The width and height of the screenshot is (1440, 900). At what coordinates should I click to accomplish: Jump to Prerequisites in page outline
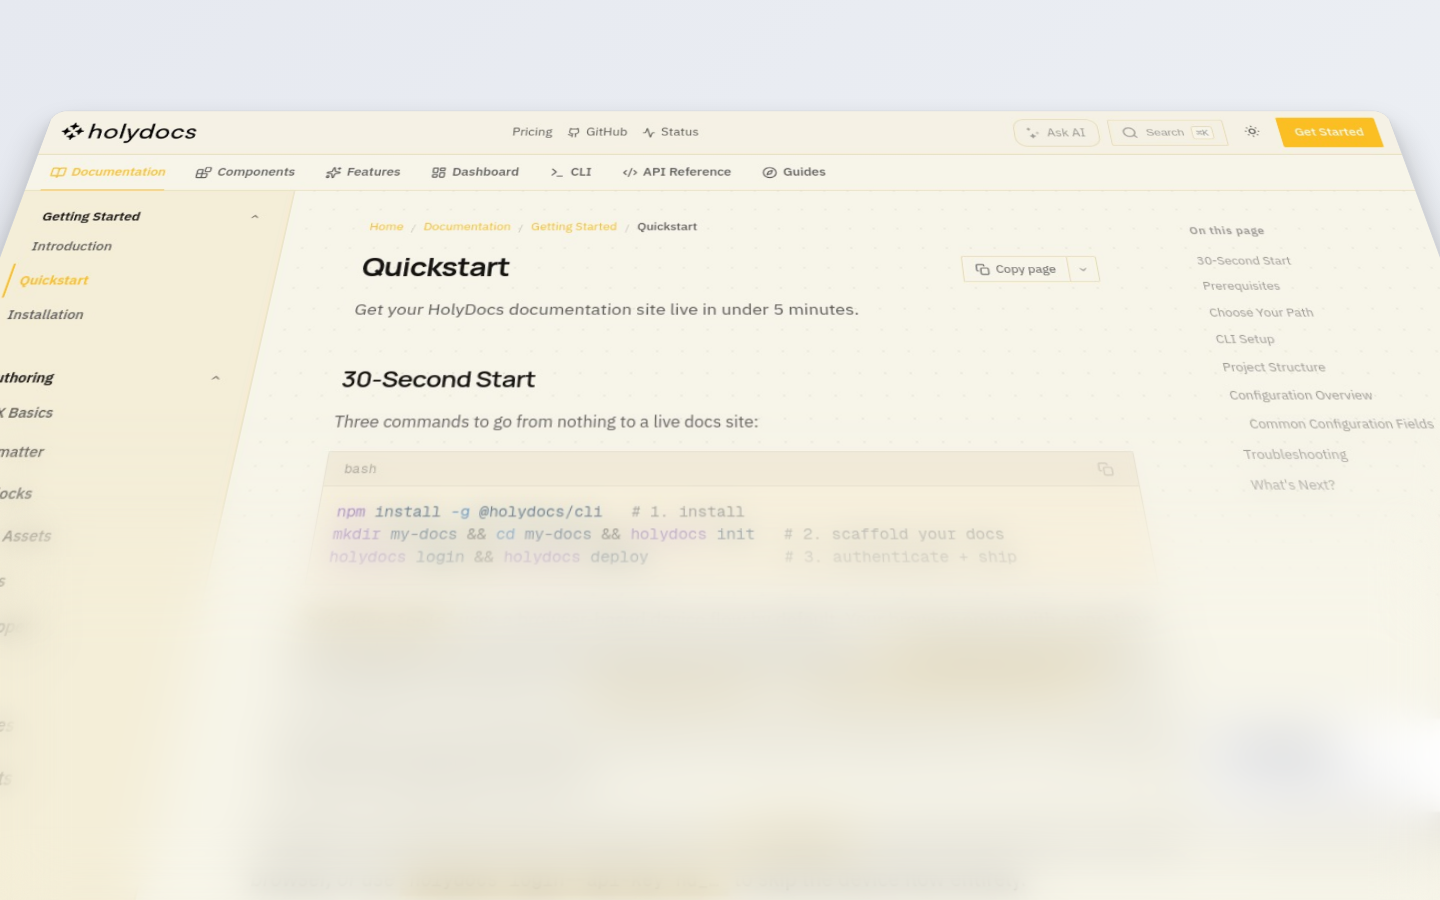(x=1241, y=286)
